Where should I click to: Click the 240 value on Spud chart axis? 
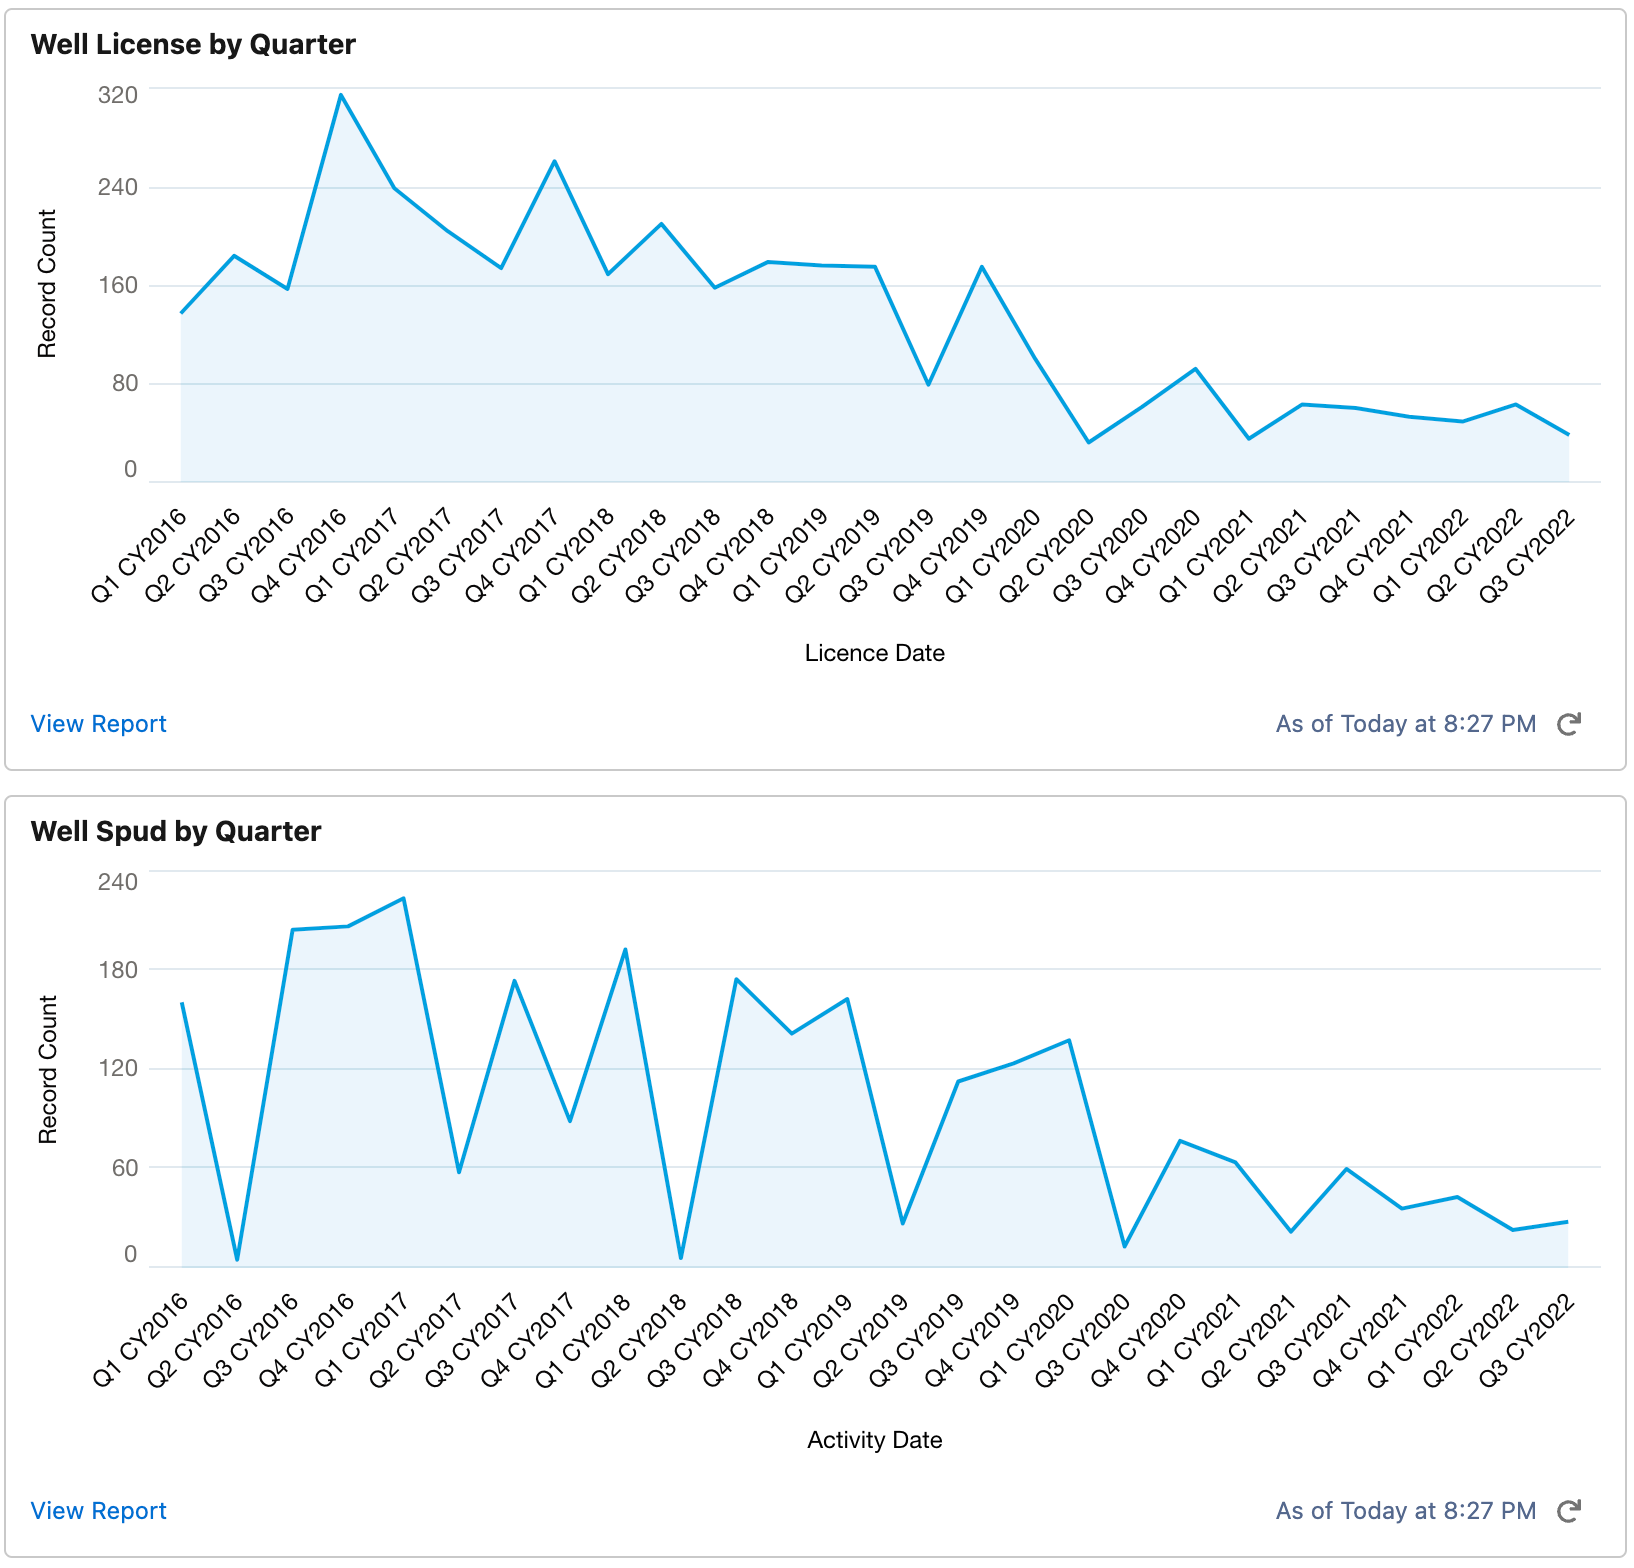pos(118,882)
